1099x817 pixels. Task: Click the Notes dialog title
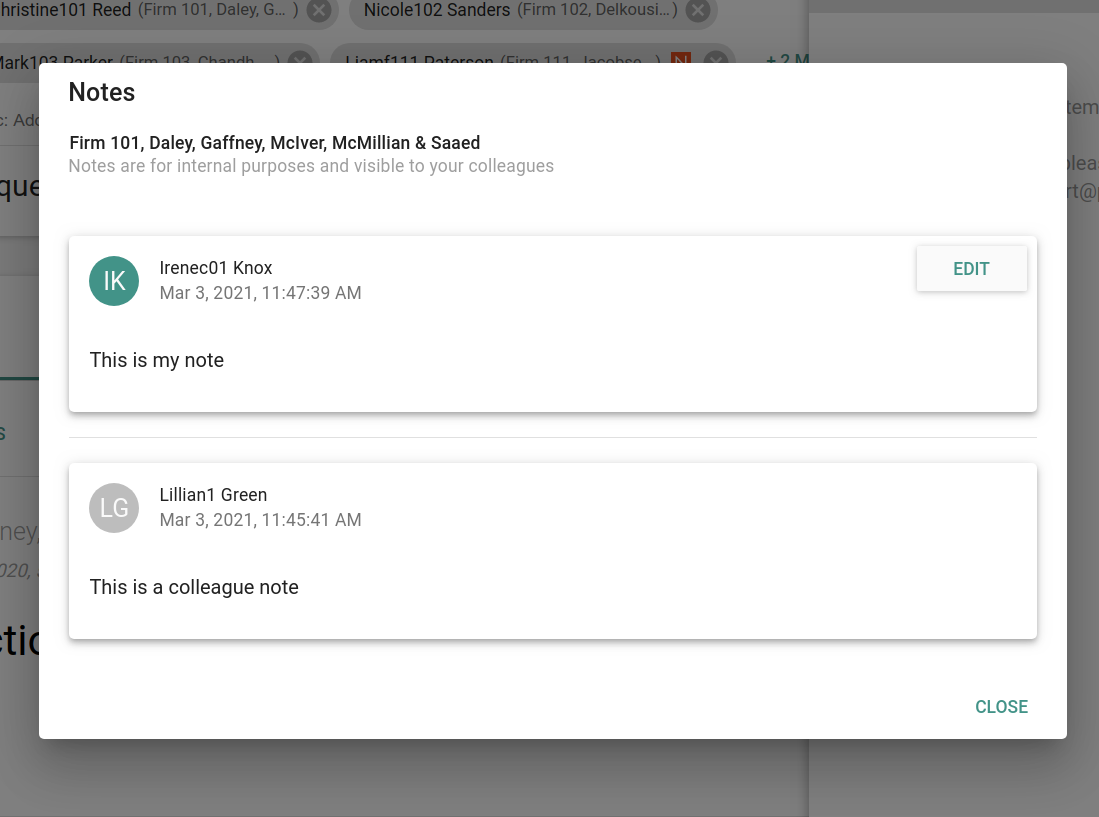click(x=102, y=92)
